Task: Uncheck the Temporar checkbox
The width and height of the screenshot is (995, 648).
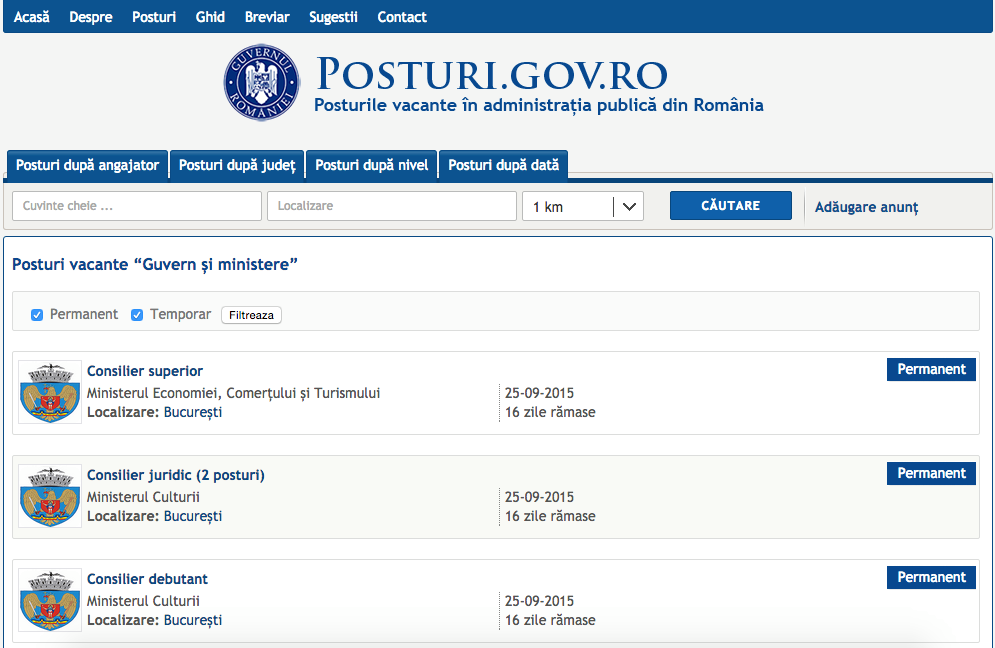Action: coord(137,315)
